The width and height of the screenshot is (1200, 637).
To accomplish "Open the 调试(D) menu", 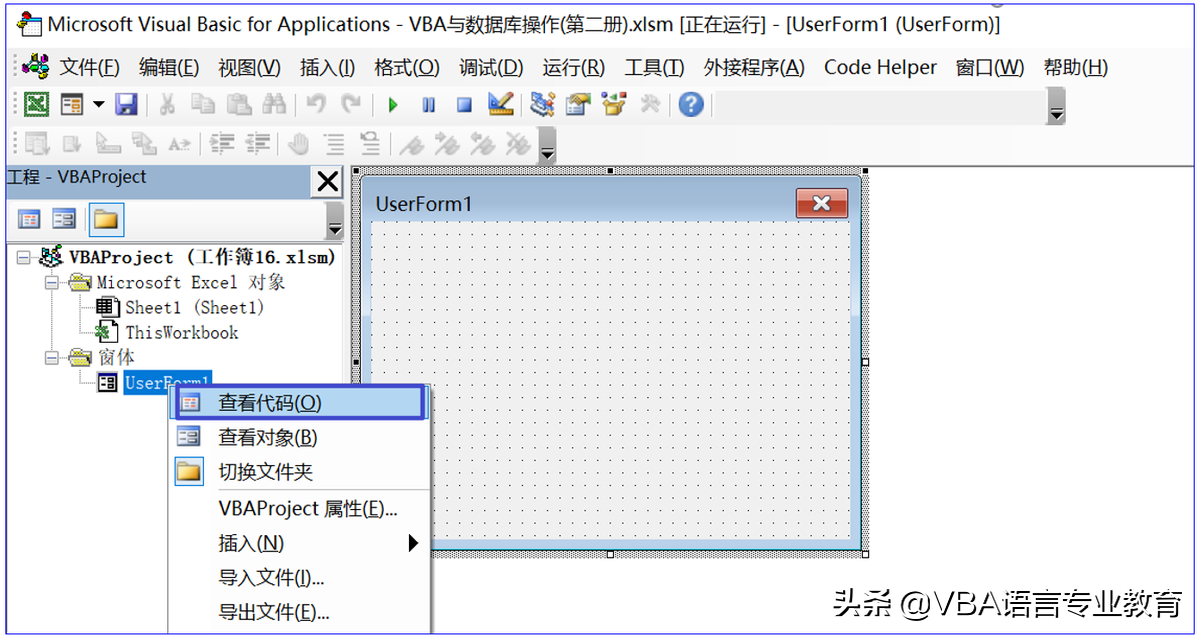I will [x=491, y=67].
